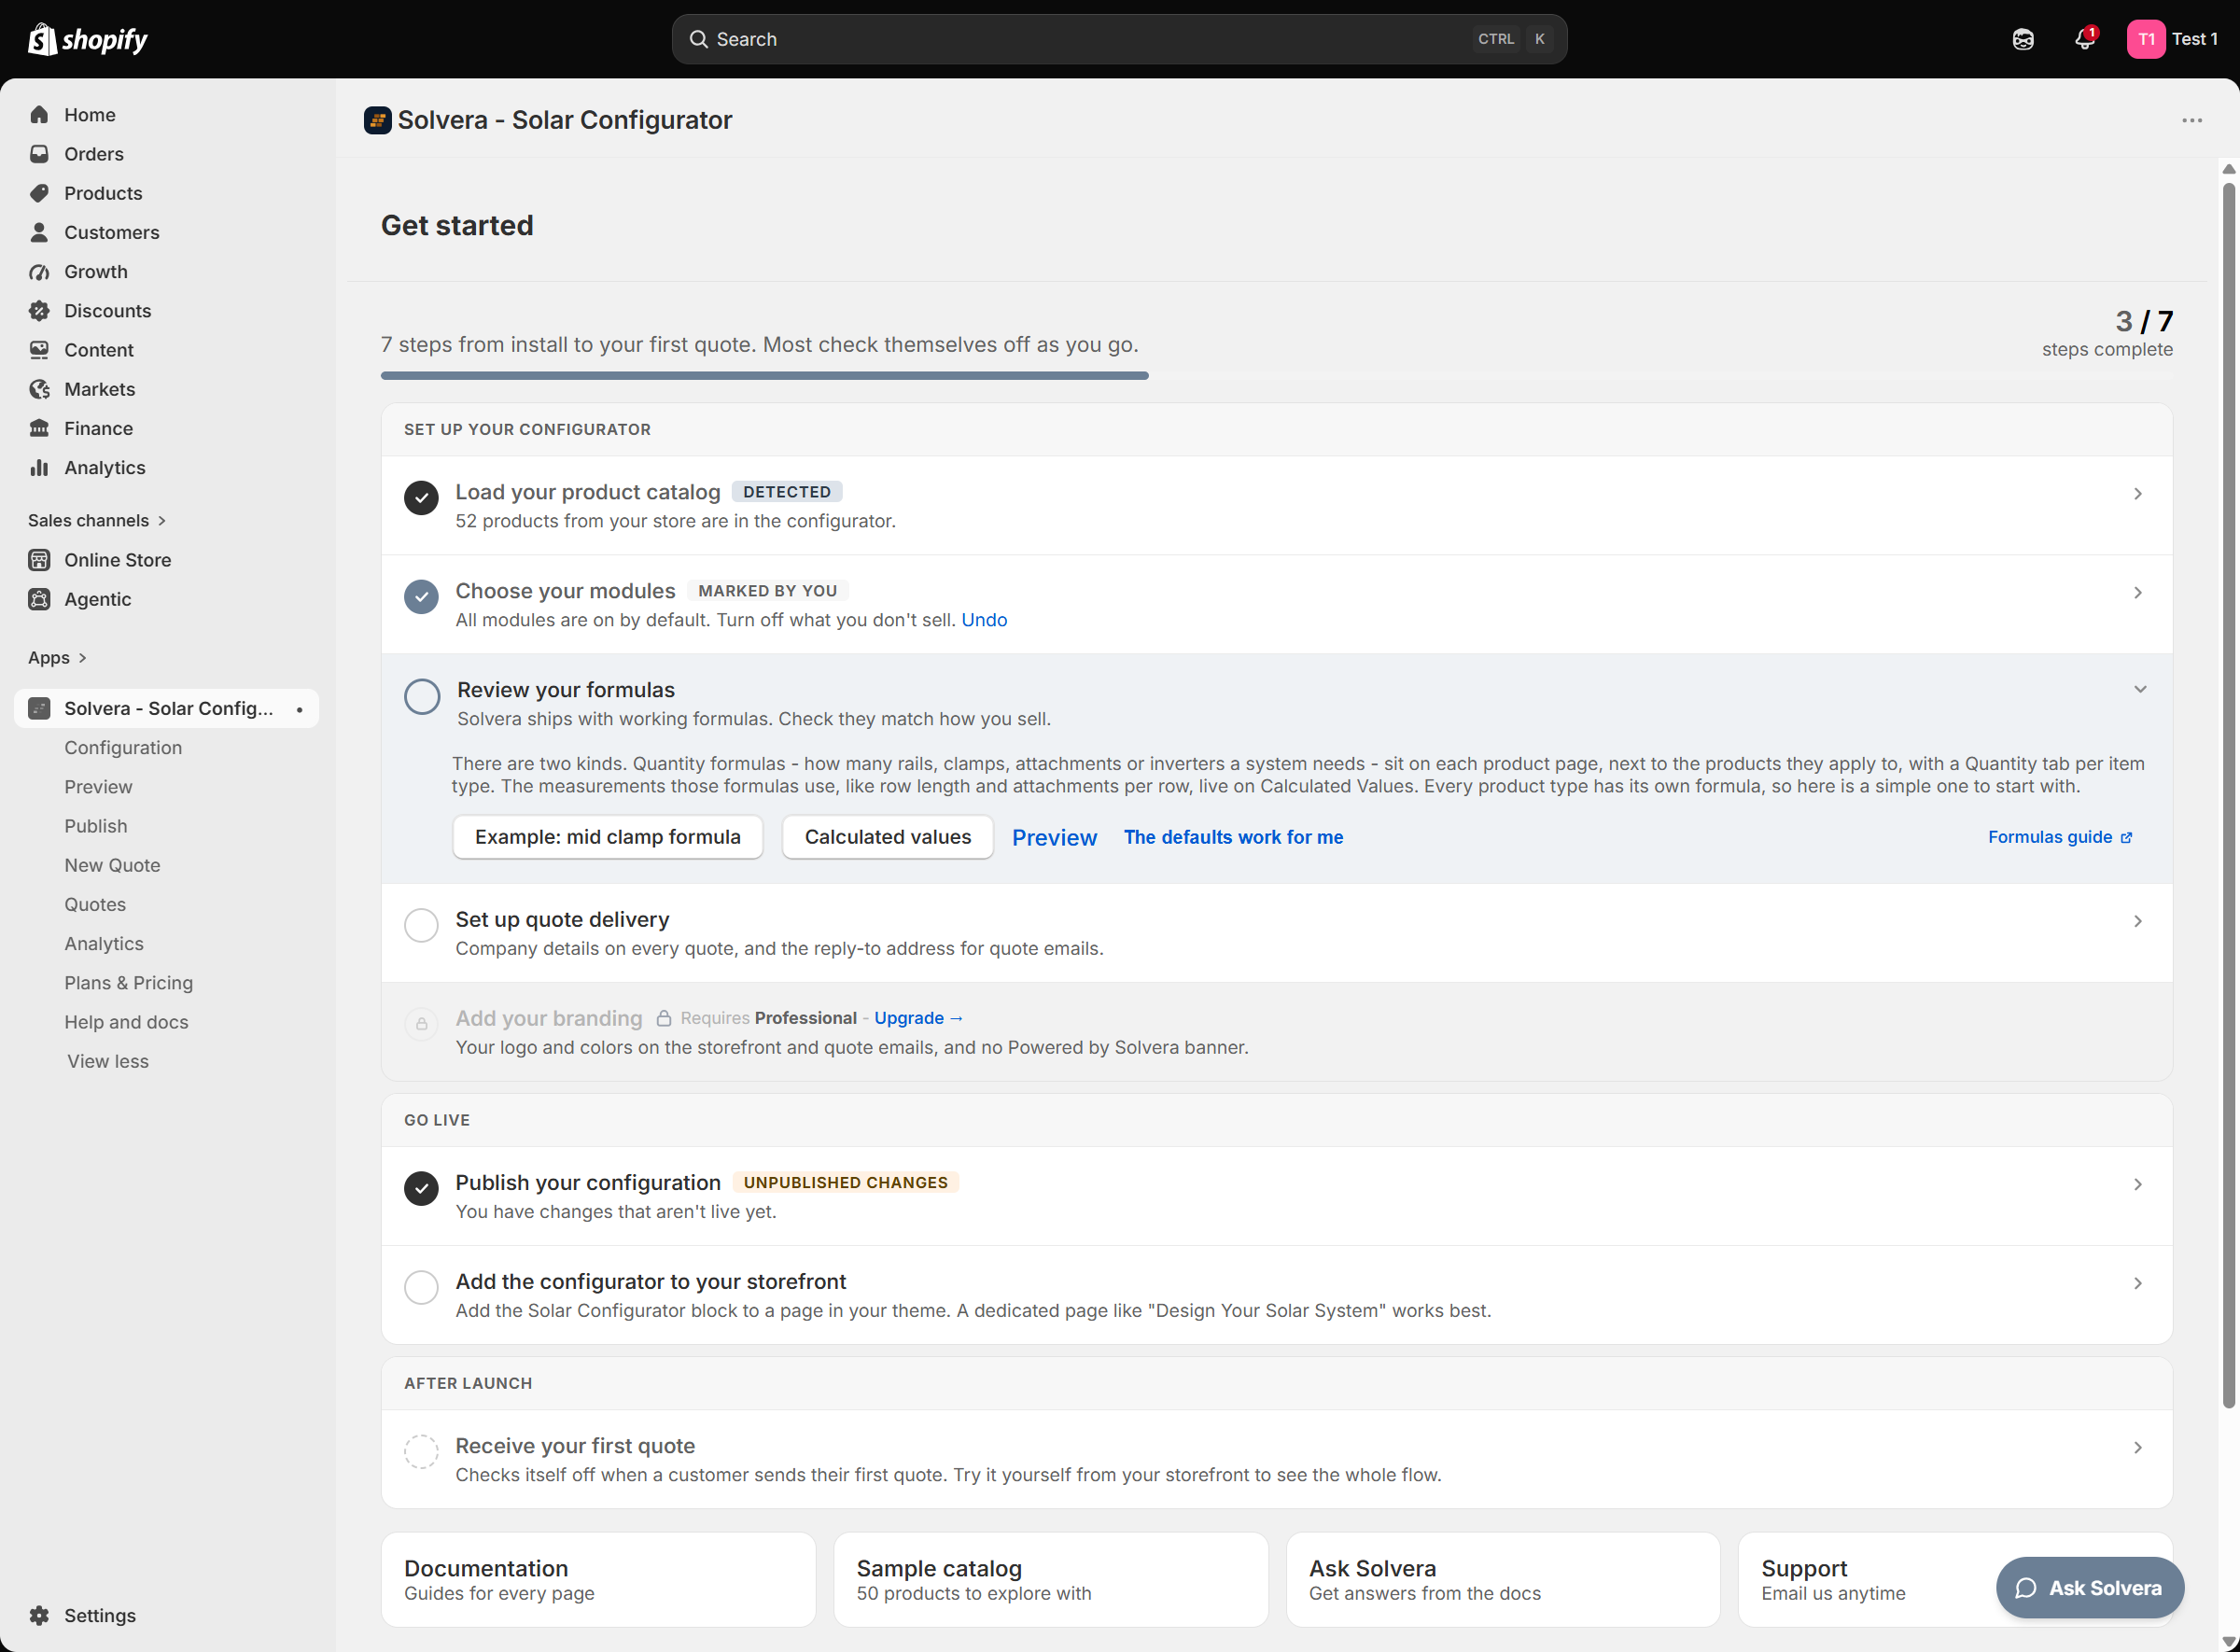Click Example: mid clamp formula button
Viewport: 2240px width, 1652px height.
[x=608, y=838]
